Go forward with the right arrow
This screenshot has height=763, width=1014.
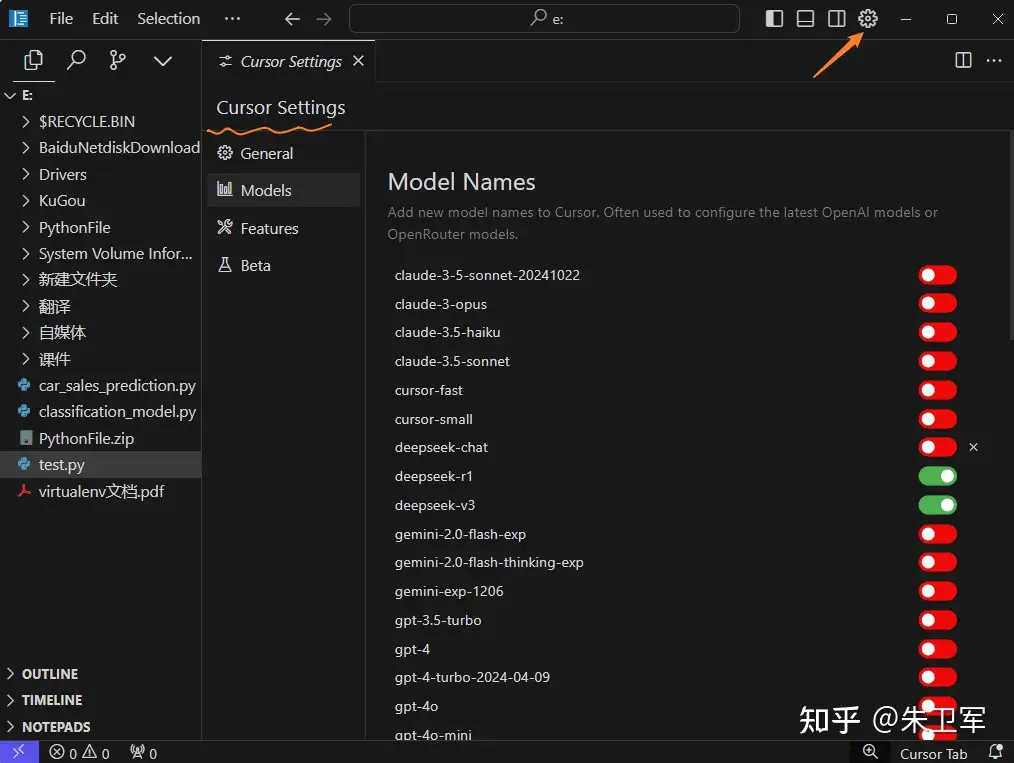pos(323,19)
